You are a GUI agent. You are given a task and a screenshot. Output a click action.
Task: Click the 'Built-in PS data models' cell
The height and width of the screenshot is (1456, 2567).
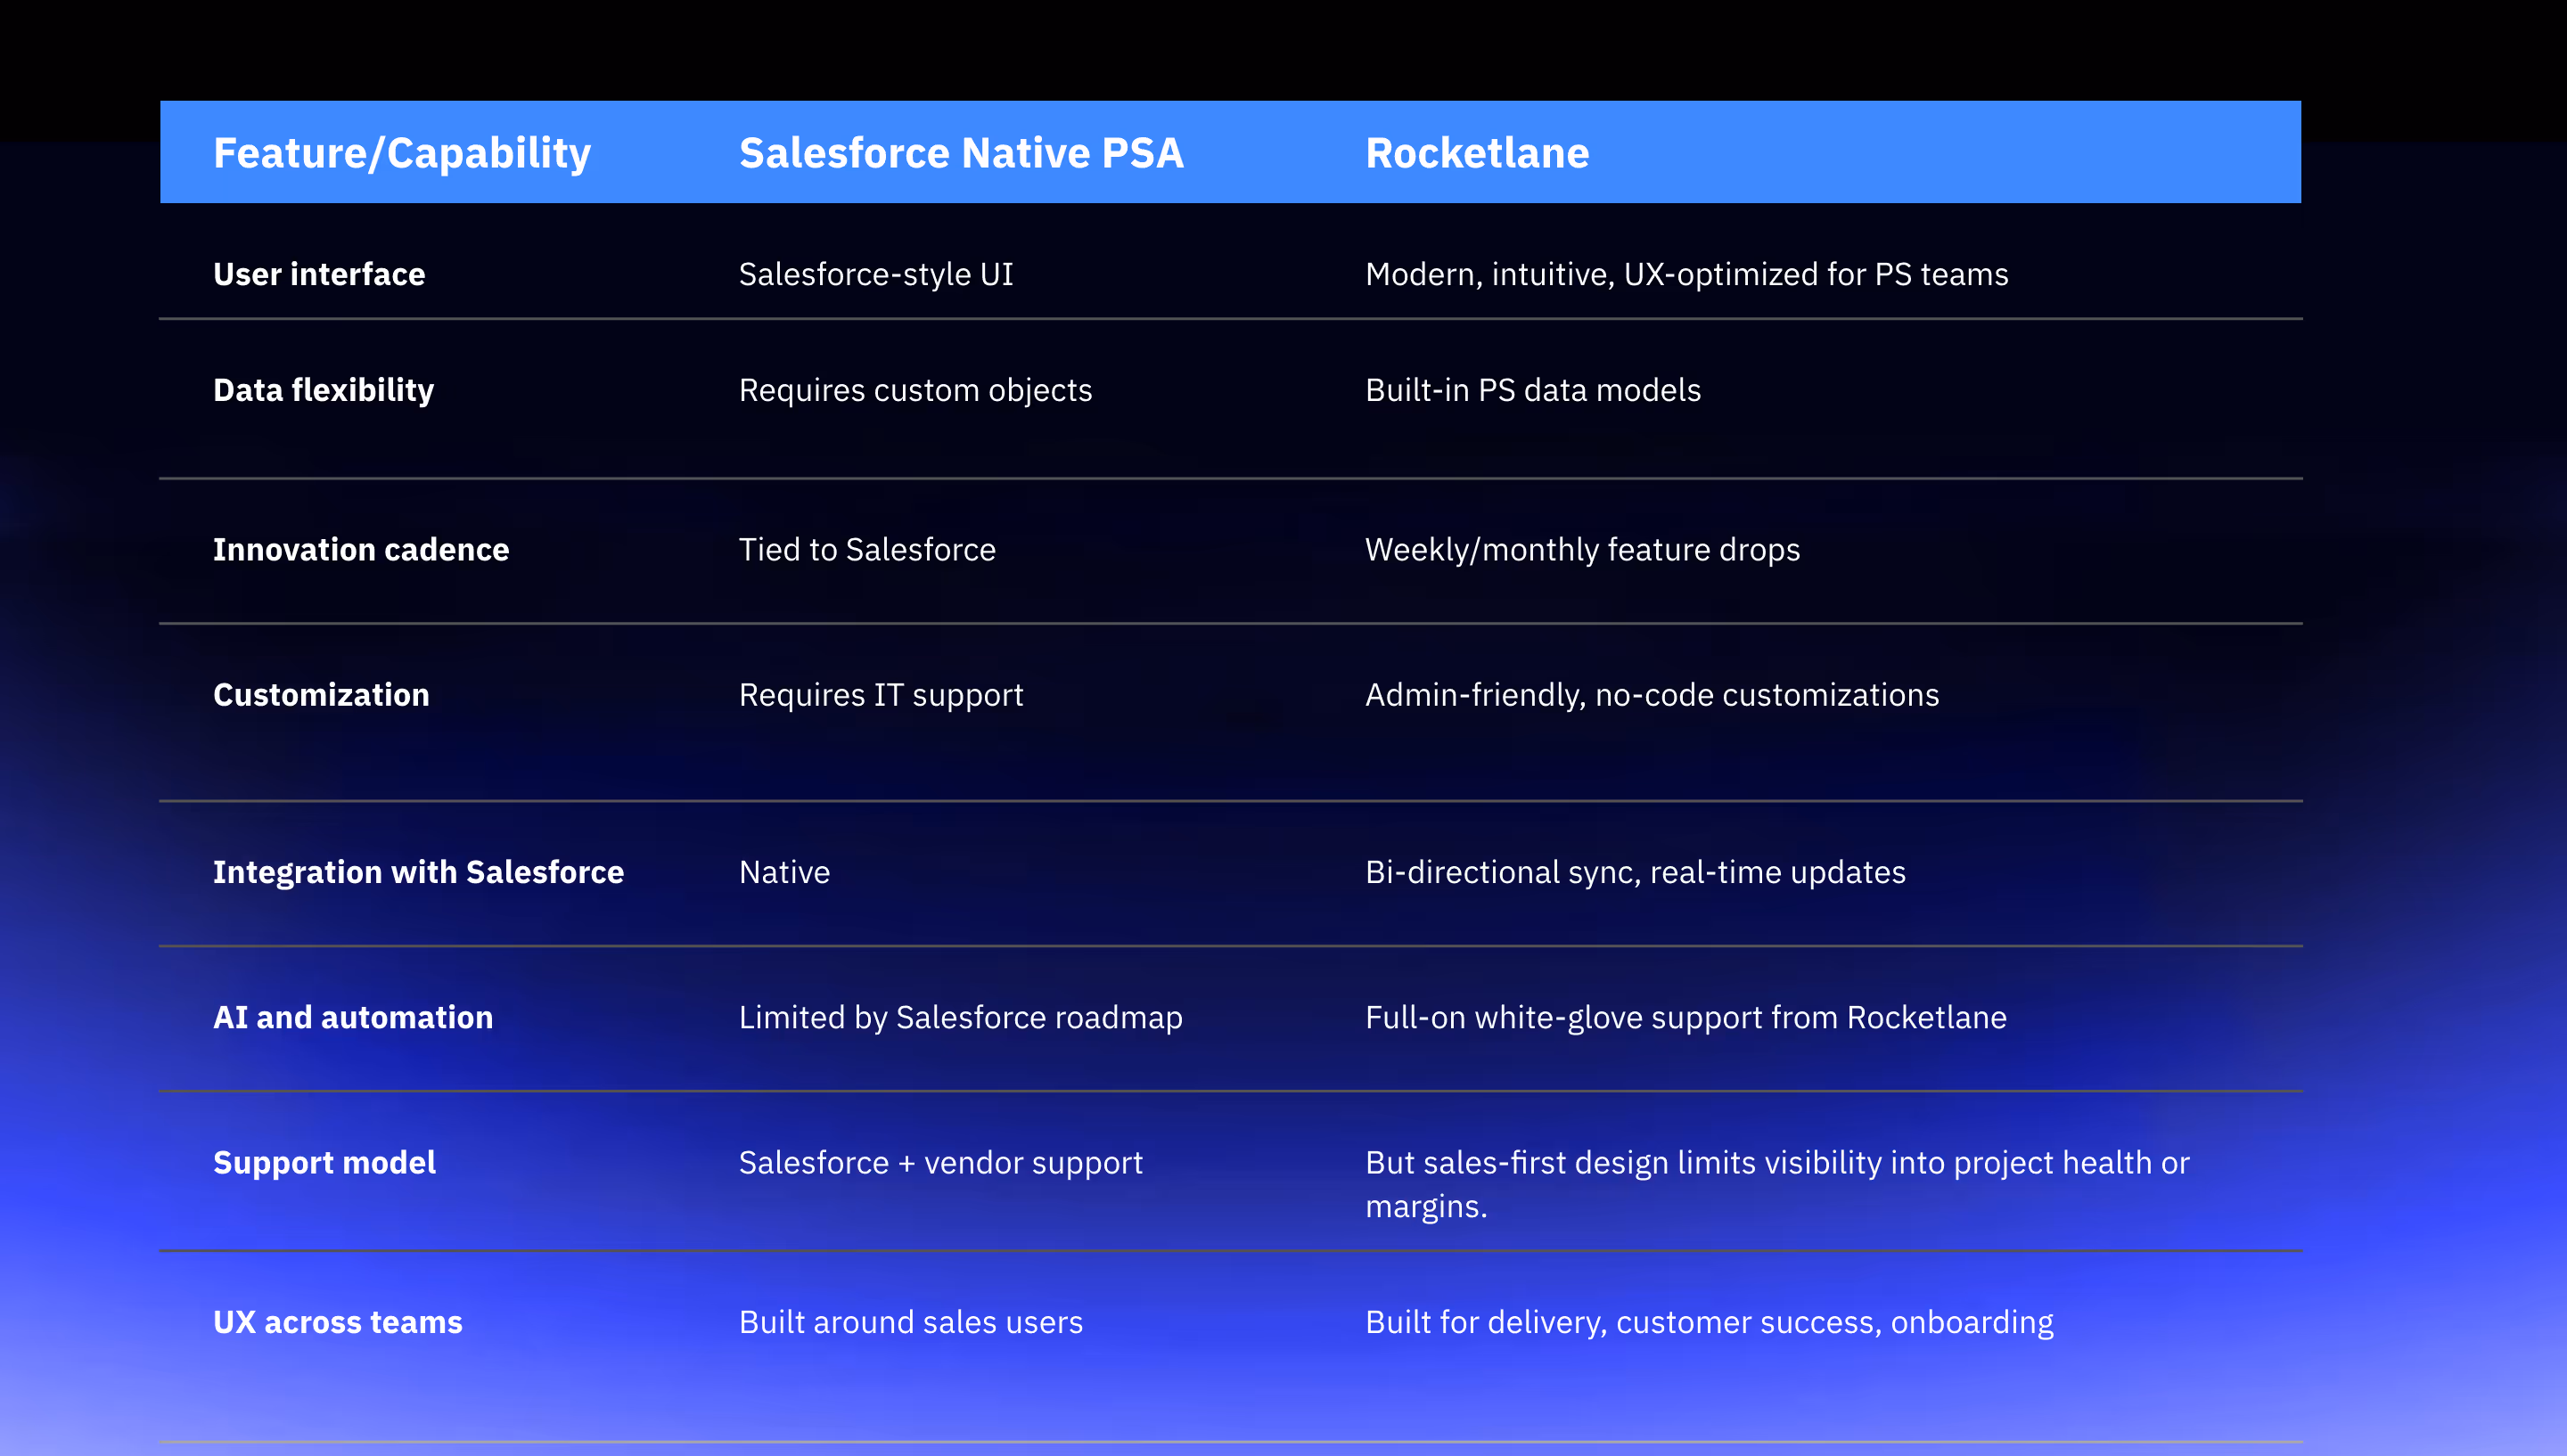coord(1533,390)
